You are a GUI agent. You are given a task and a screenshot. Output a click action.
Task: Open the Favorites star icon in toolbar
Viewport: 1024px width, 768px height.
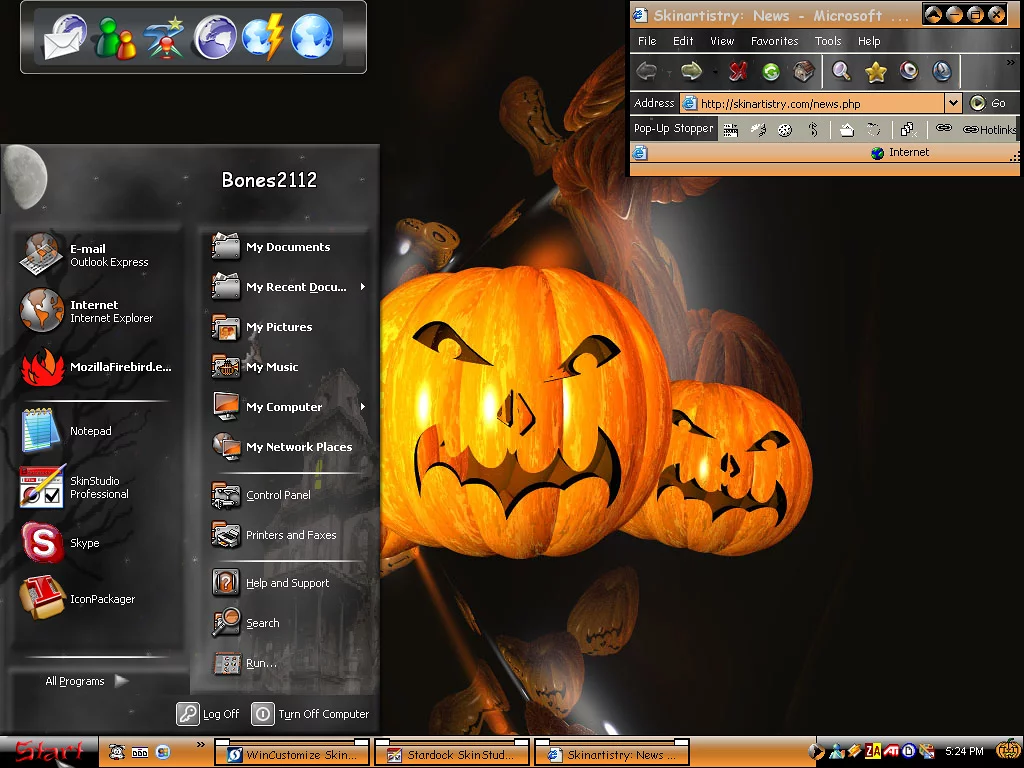pyautogui.click(x=876, y=71)
